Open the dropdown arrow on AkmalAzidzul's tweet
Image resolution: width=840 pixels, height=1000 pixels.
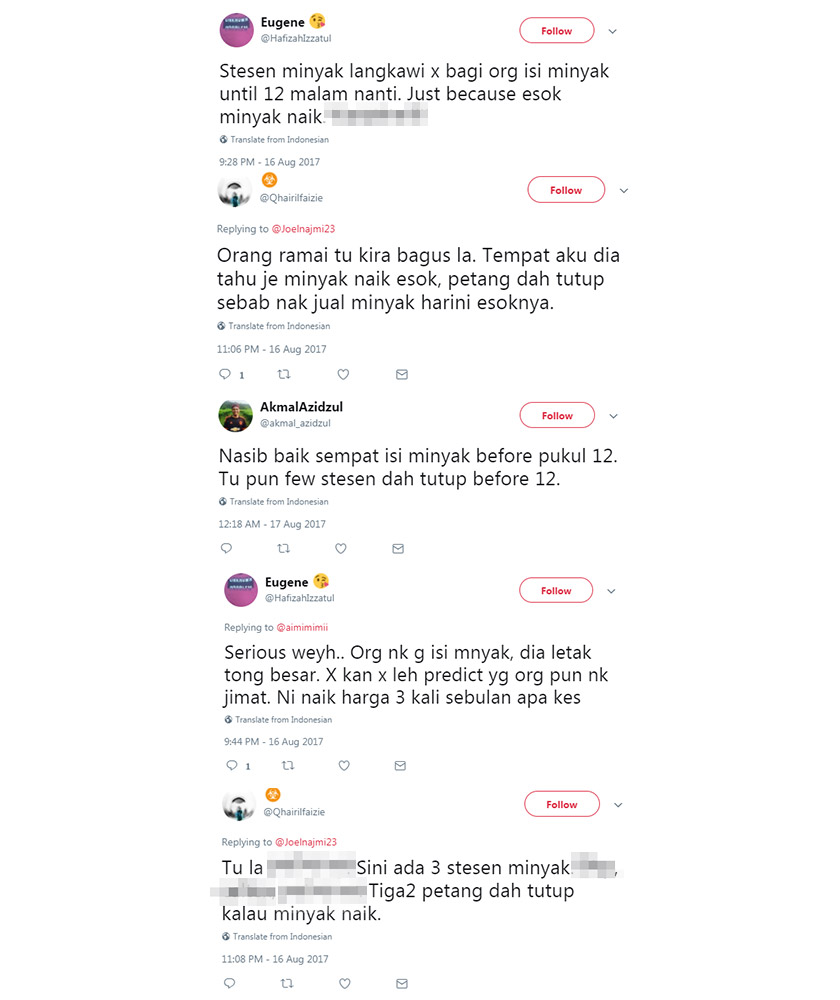[x=613, y=416]
